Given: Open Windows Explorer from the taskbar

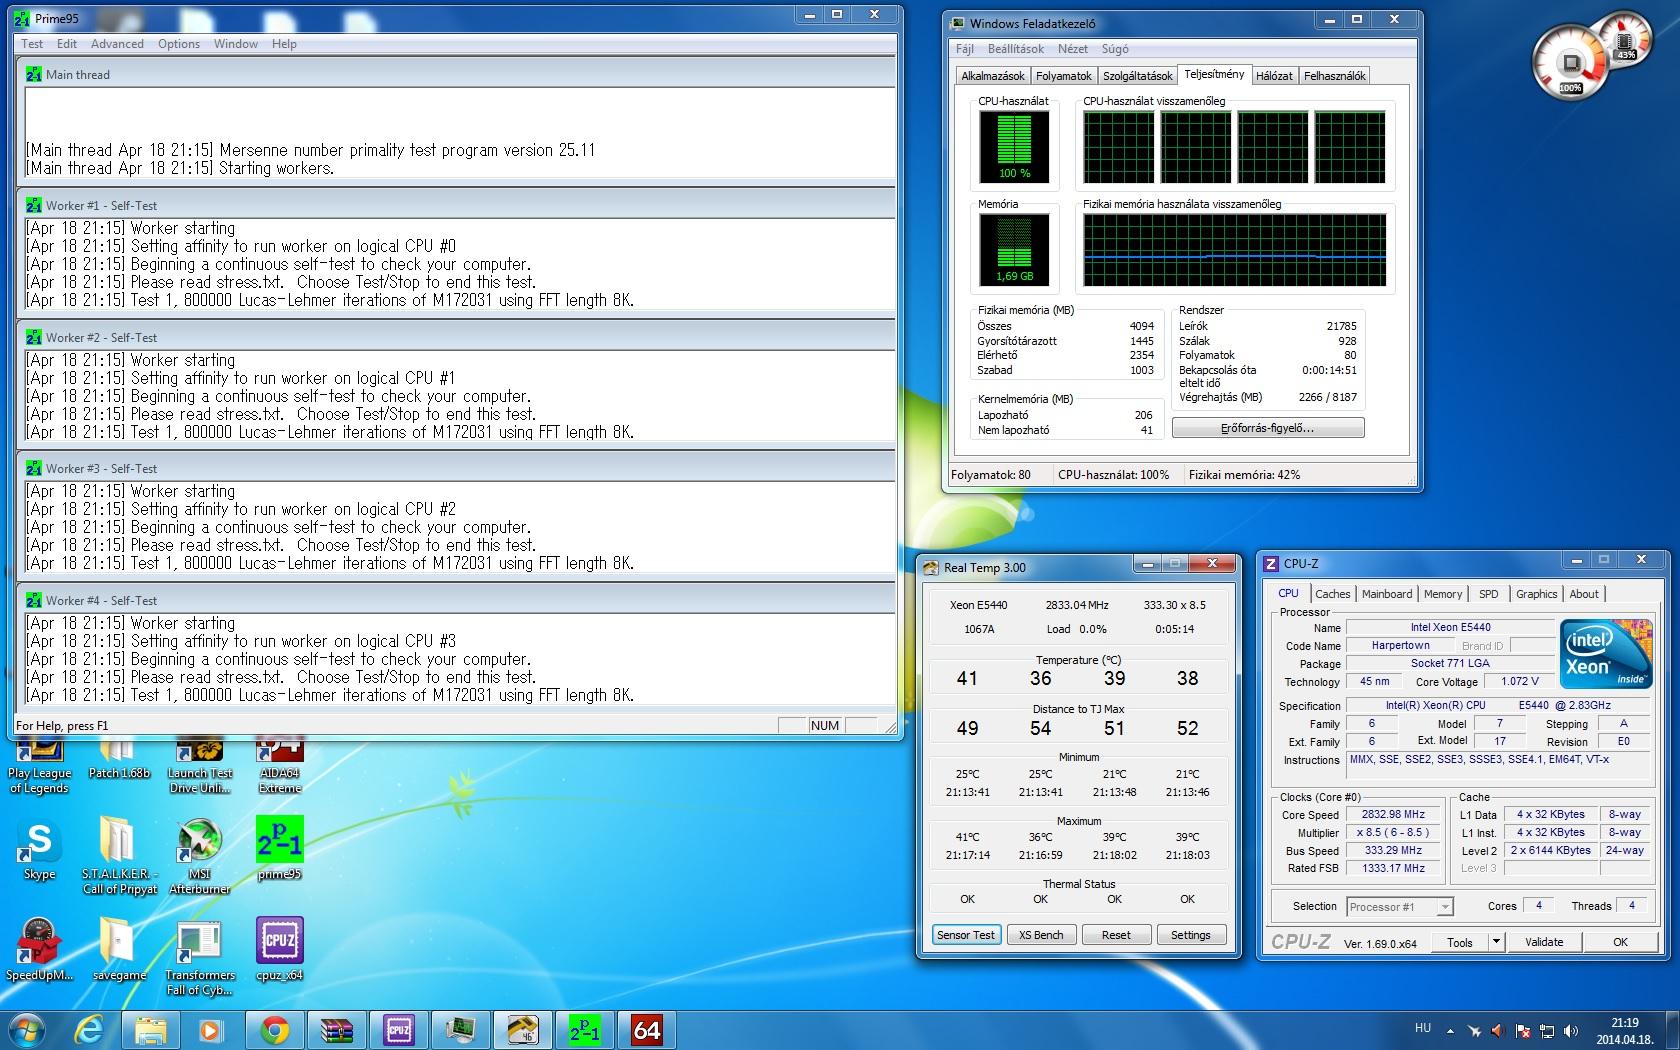Looking at the screenshot, I should [151, 1030].
